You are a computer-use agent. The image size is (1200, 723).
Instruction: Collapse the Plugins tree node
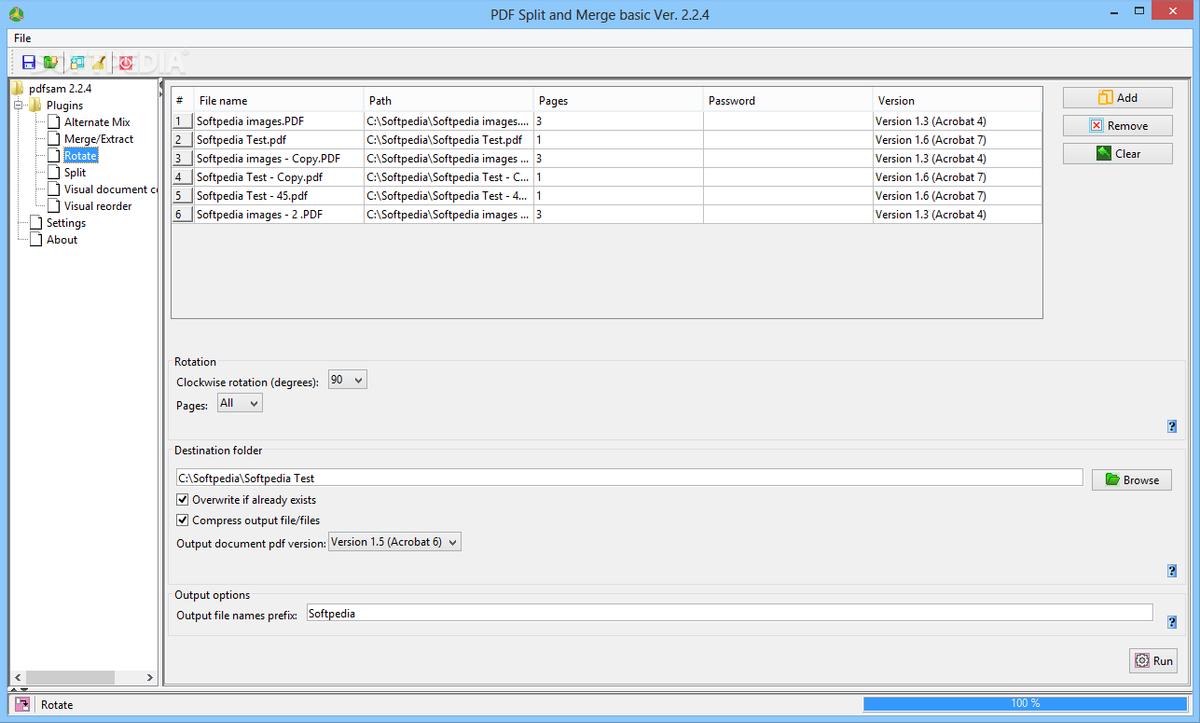[x=18, y=105]
